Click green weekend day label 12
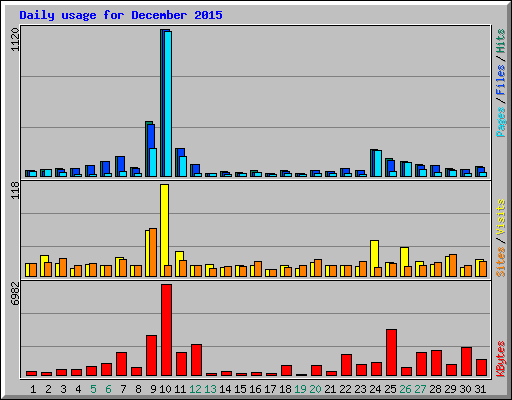 click(195, 389)
